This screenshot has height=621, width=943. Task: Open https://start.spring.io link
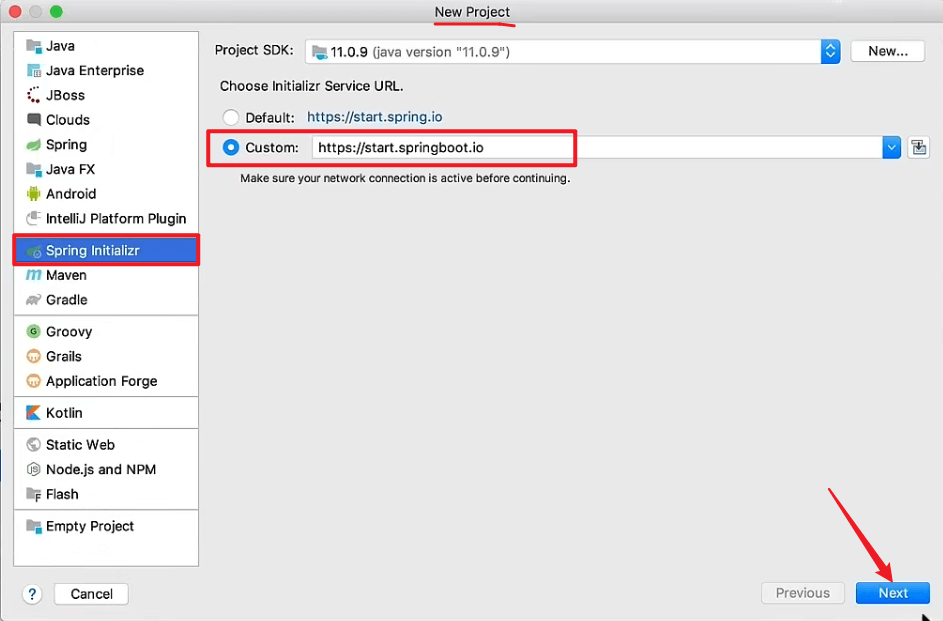[375, 117]
